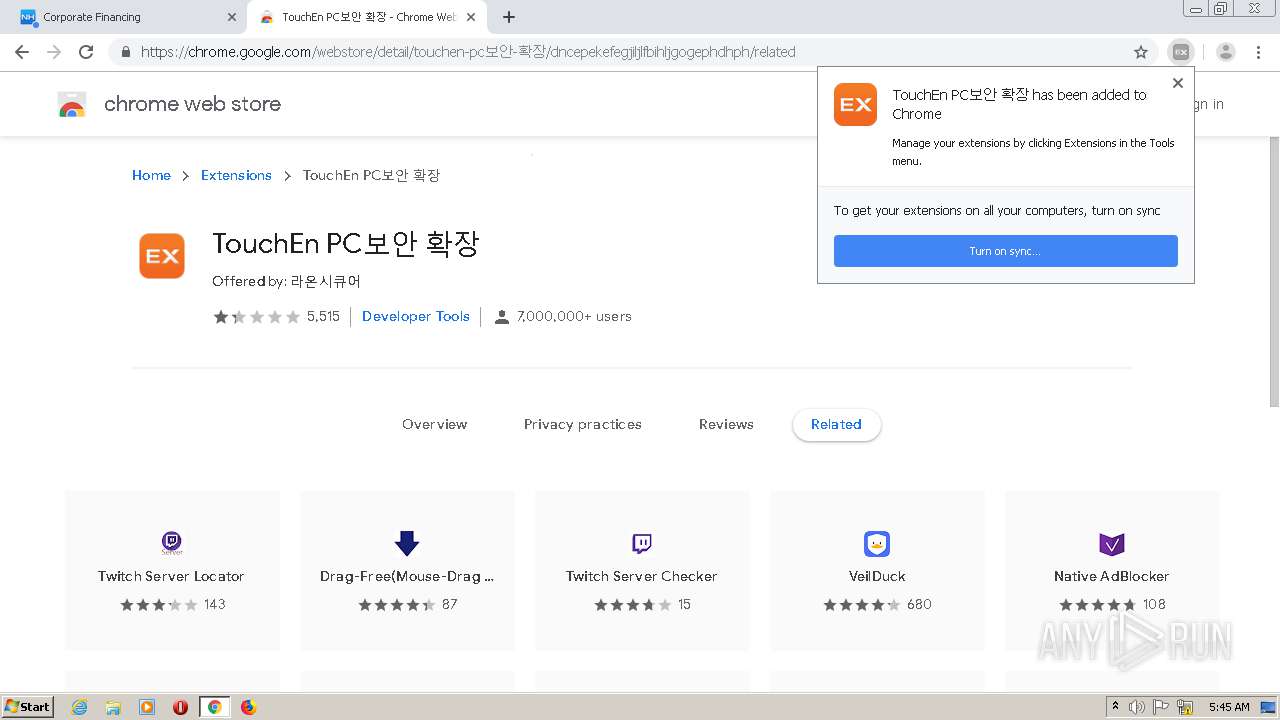Click the Twitch Server Checker icon

click(642, 543)
